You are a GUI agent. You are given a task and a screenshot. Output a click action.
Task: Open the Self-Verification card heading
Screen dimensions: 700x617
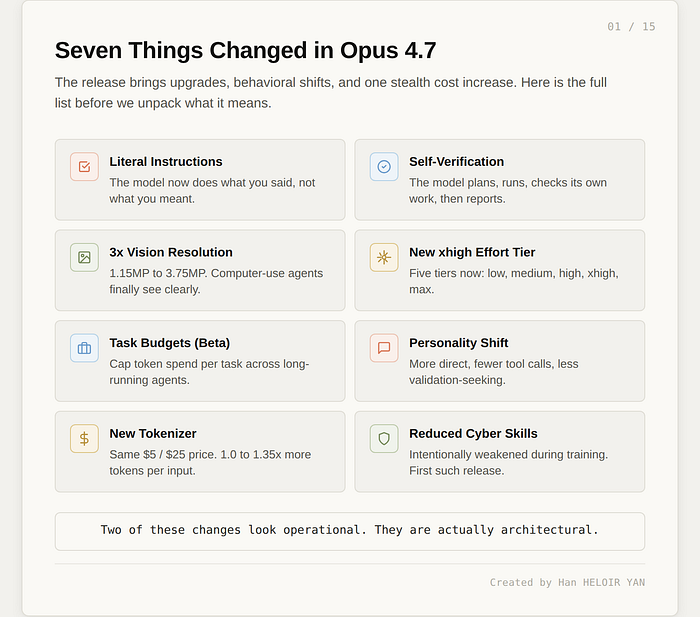pyautogui.click(x=456, y=162)
